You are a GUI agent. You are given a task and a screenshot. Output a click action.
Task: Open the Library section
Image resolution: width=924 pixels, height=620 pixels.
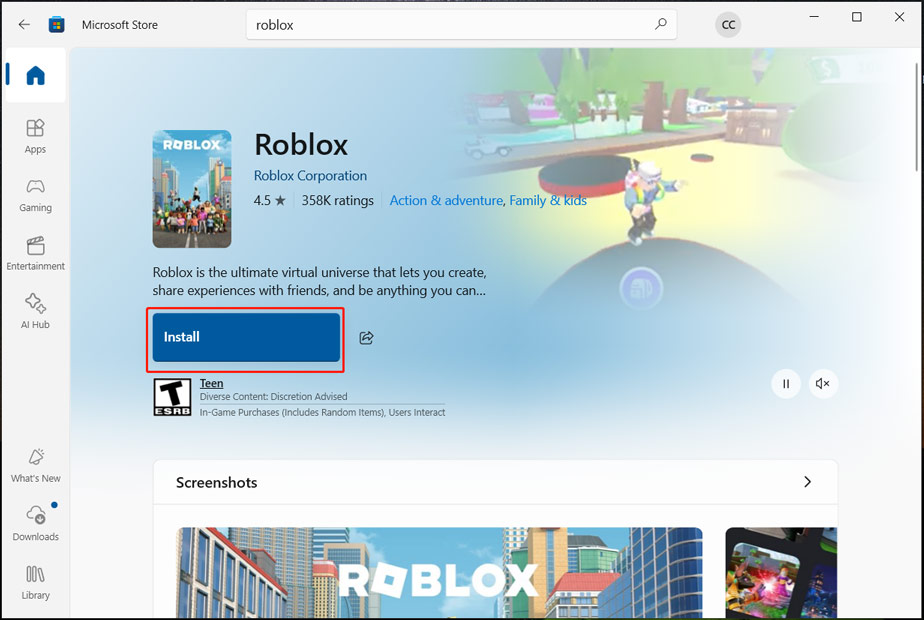(x=35, y=582)
